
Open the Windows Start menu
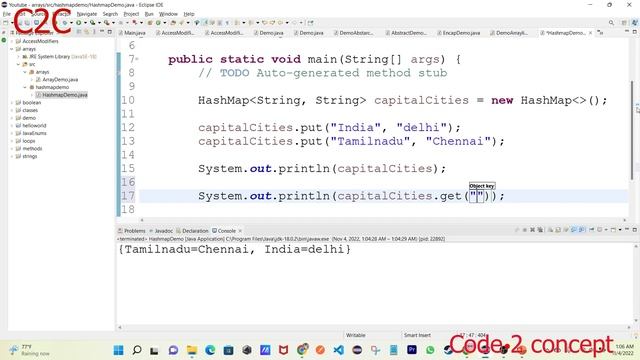[x=118, y=350]
